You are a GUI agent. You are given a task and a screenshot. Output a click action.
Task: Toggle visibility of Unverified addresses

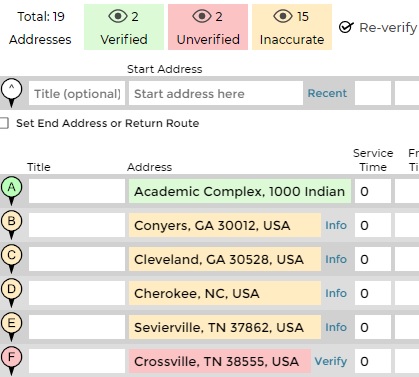click(x=202, y=16)
